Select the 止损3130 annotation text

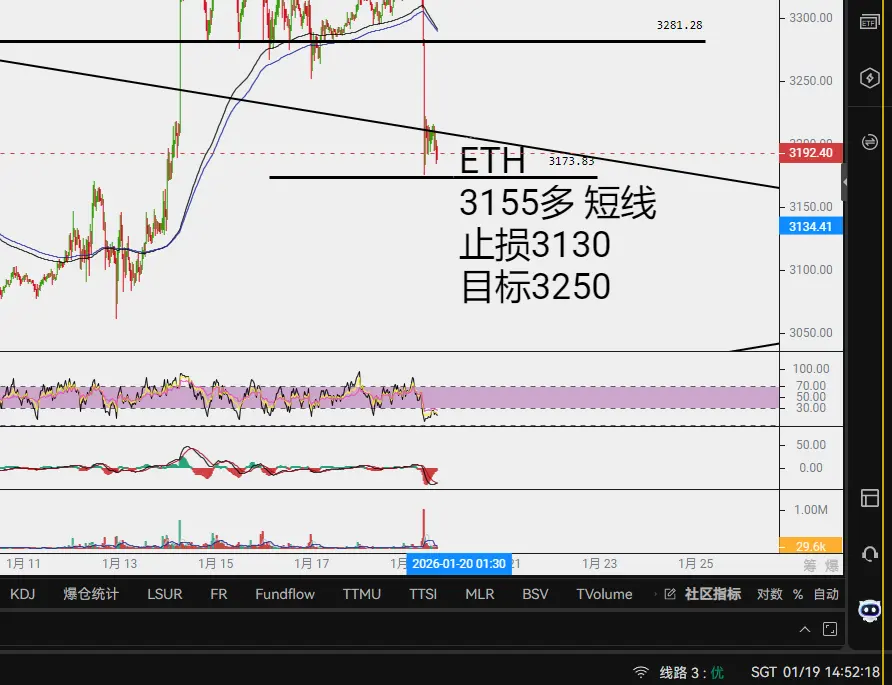[x=535, y=245]
